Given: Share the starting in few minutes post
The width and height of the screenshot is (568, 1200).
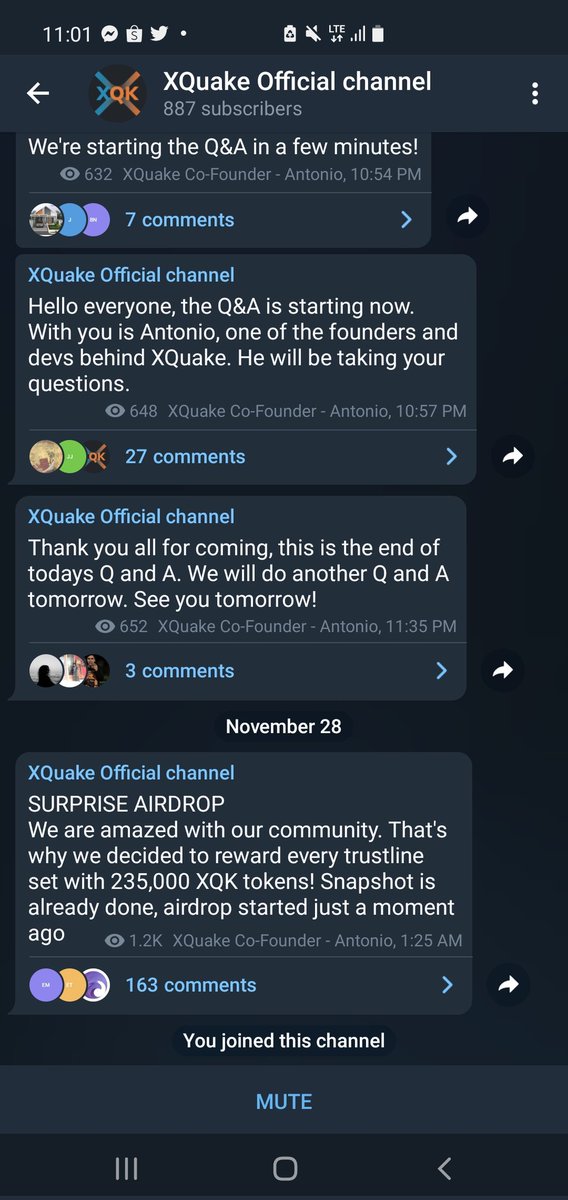Looking at the screenshot, I should pyautogui.click(x=468, y=216).
